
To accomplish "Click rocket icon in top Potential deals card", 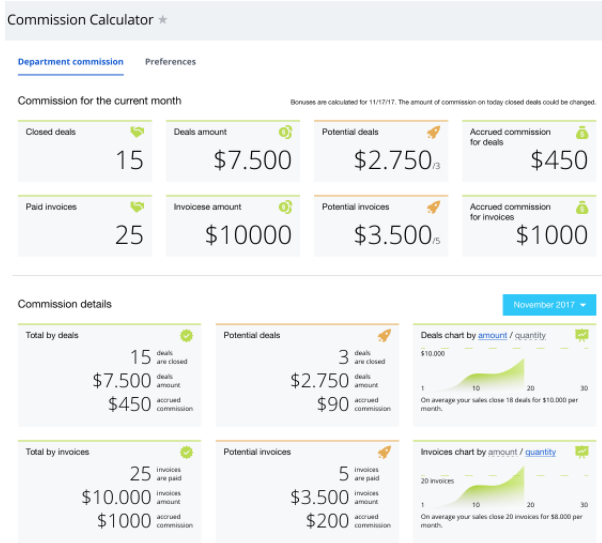I will pos(433,132).
